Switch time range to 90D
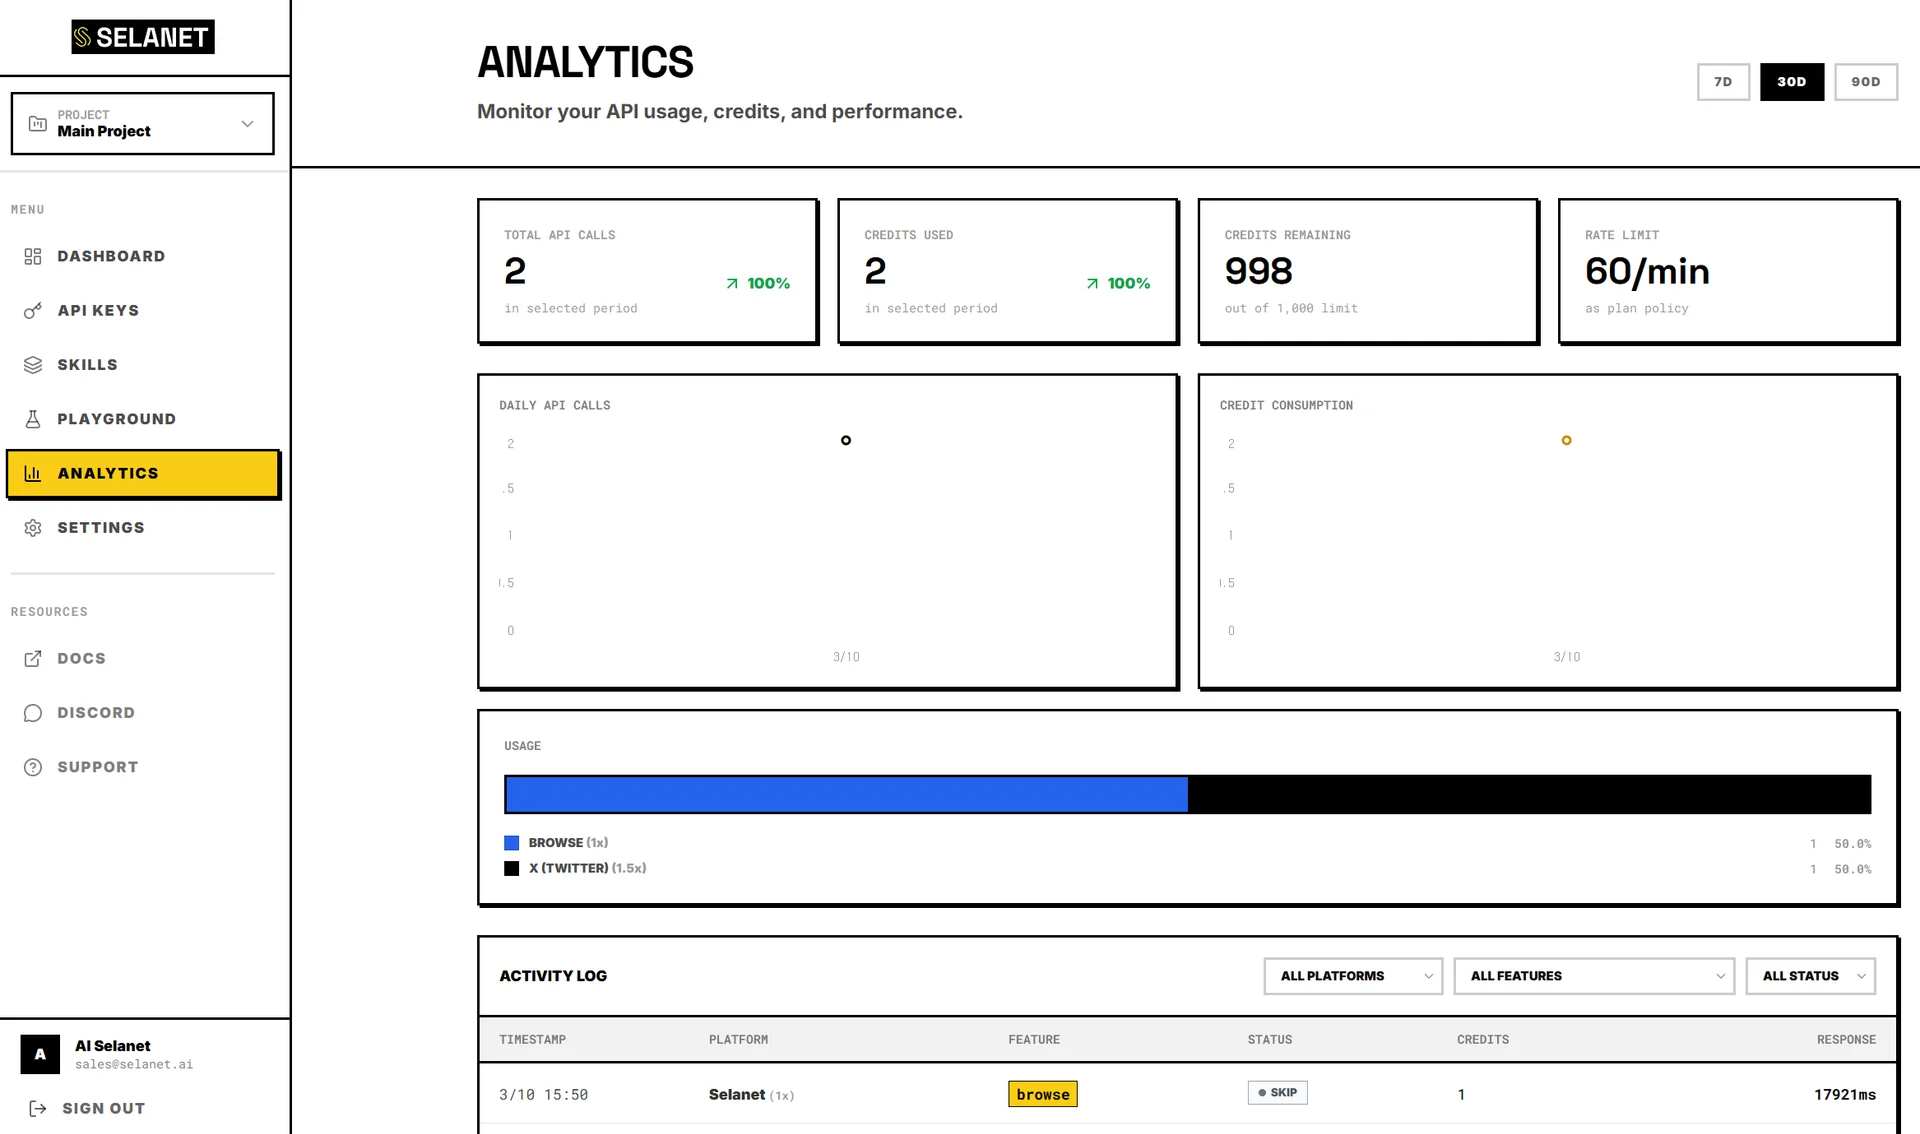The height and width of the screenshot is (1134, 1920). tap(1865, 82)
